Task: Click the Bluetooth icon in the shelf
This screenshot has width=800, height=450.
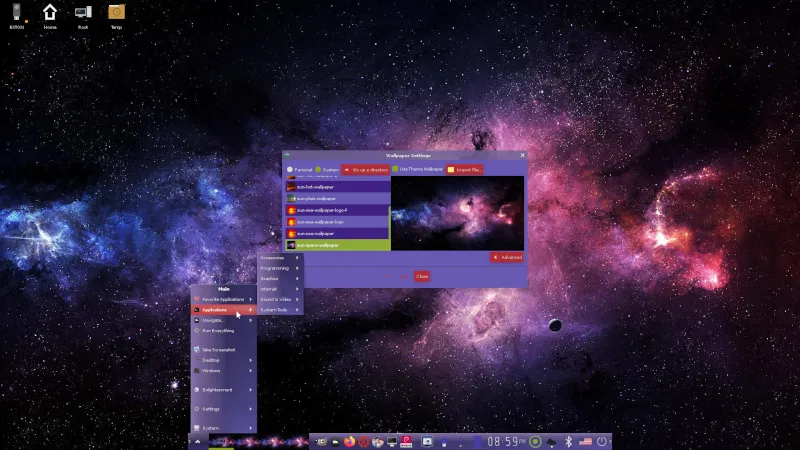Action: (568, 441)
